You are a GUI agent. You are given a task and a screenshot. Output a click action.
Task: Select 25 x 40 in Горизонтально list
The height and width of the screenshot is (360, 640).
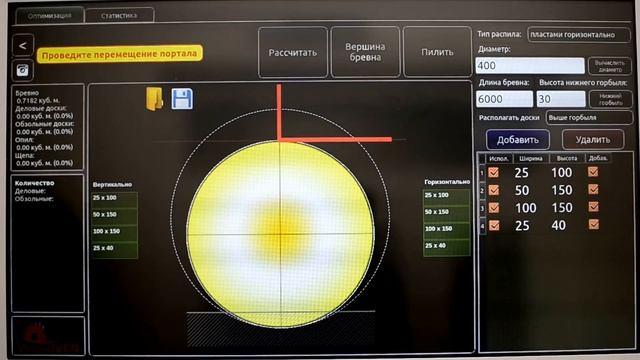447,248
